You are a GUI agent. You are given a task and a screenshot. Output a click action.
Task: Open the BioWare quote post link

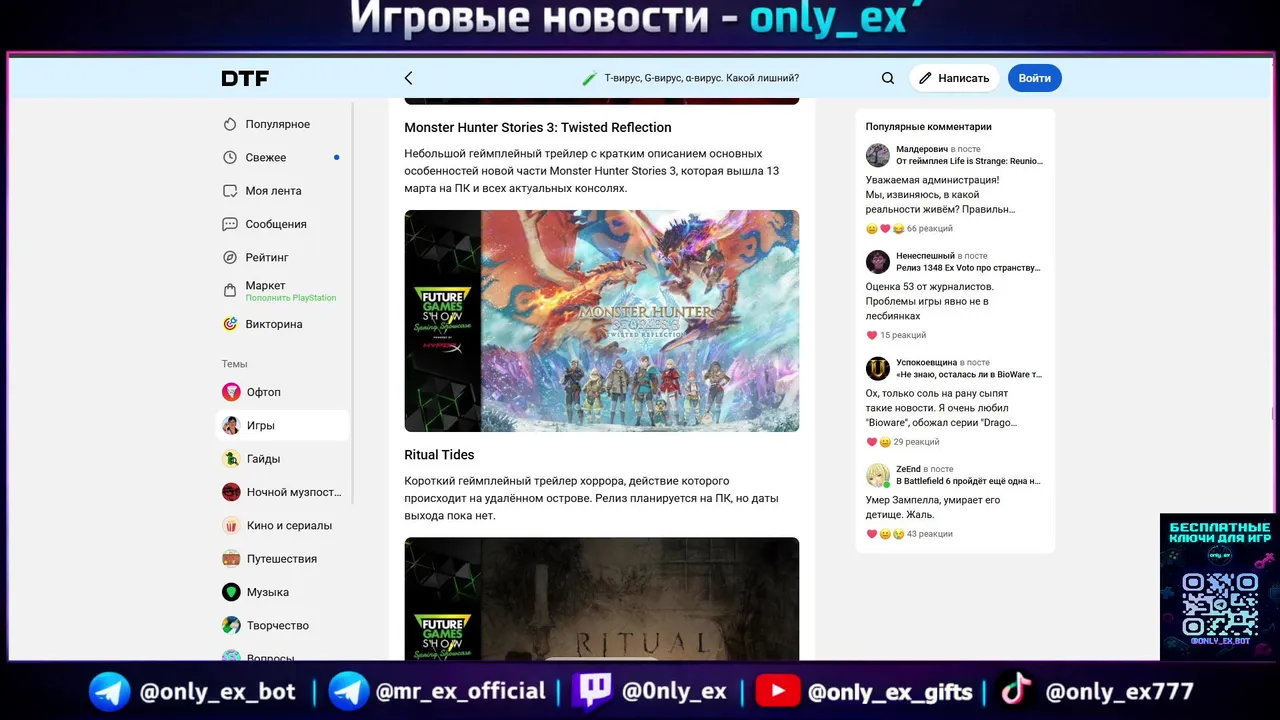(969, 374)
